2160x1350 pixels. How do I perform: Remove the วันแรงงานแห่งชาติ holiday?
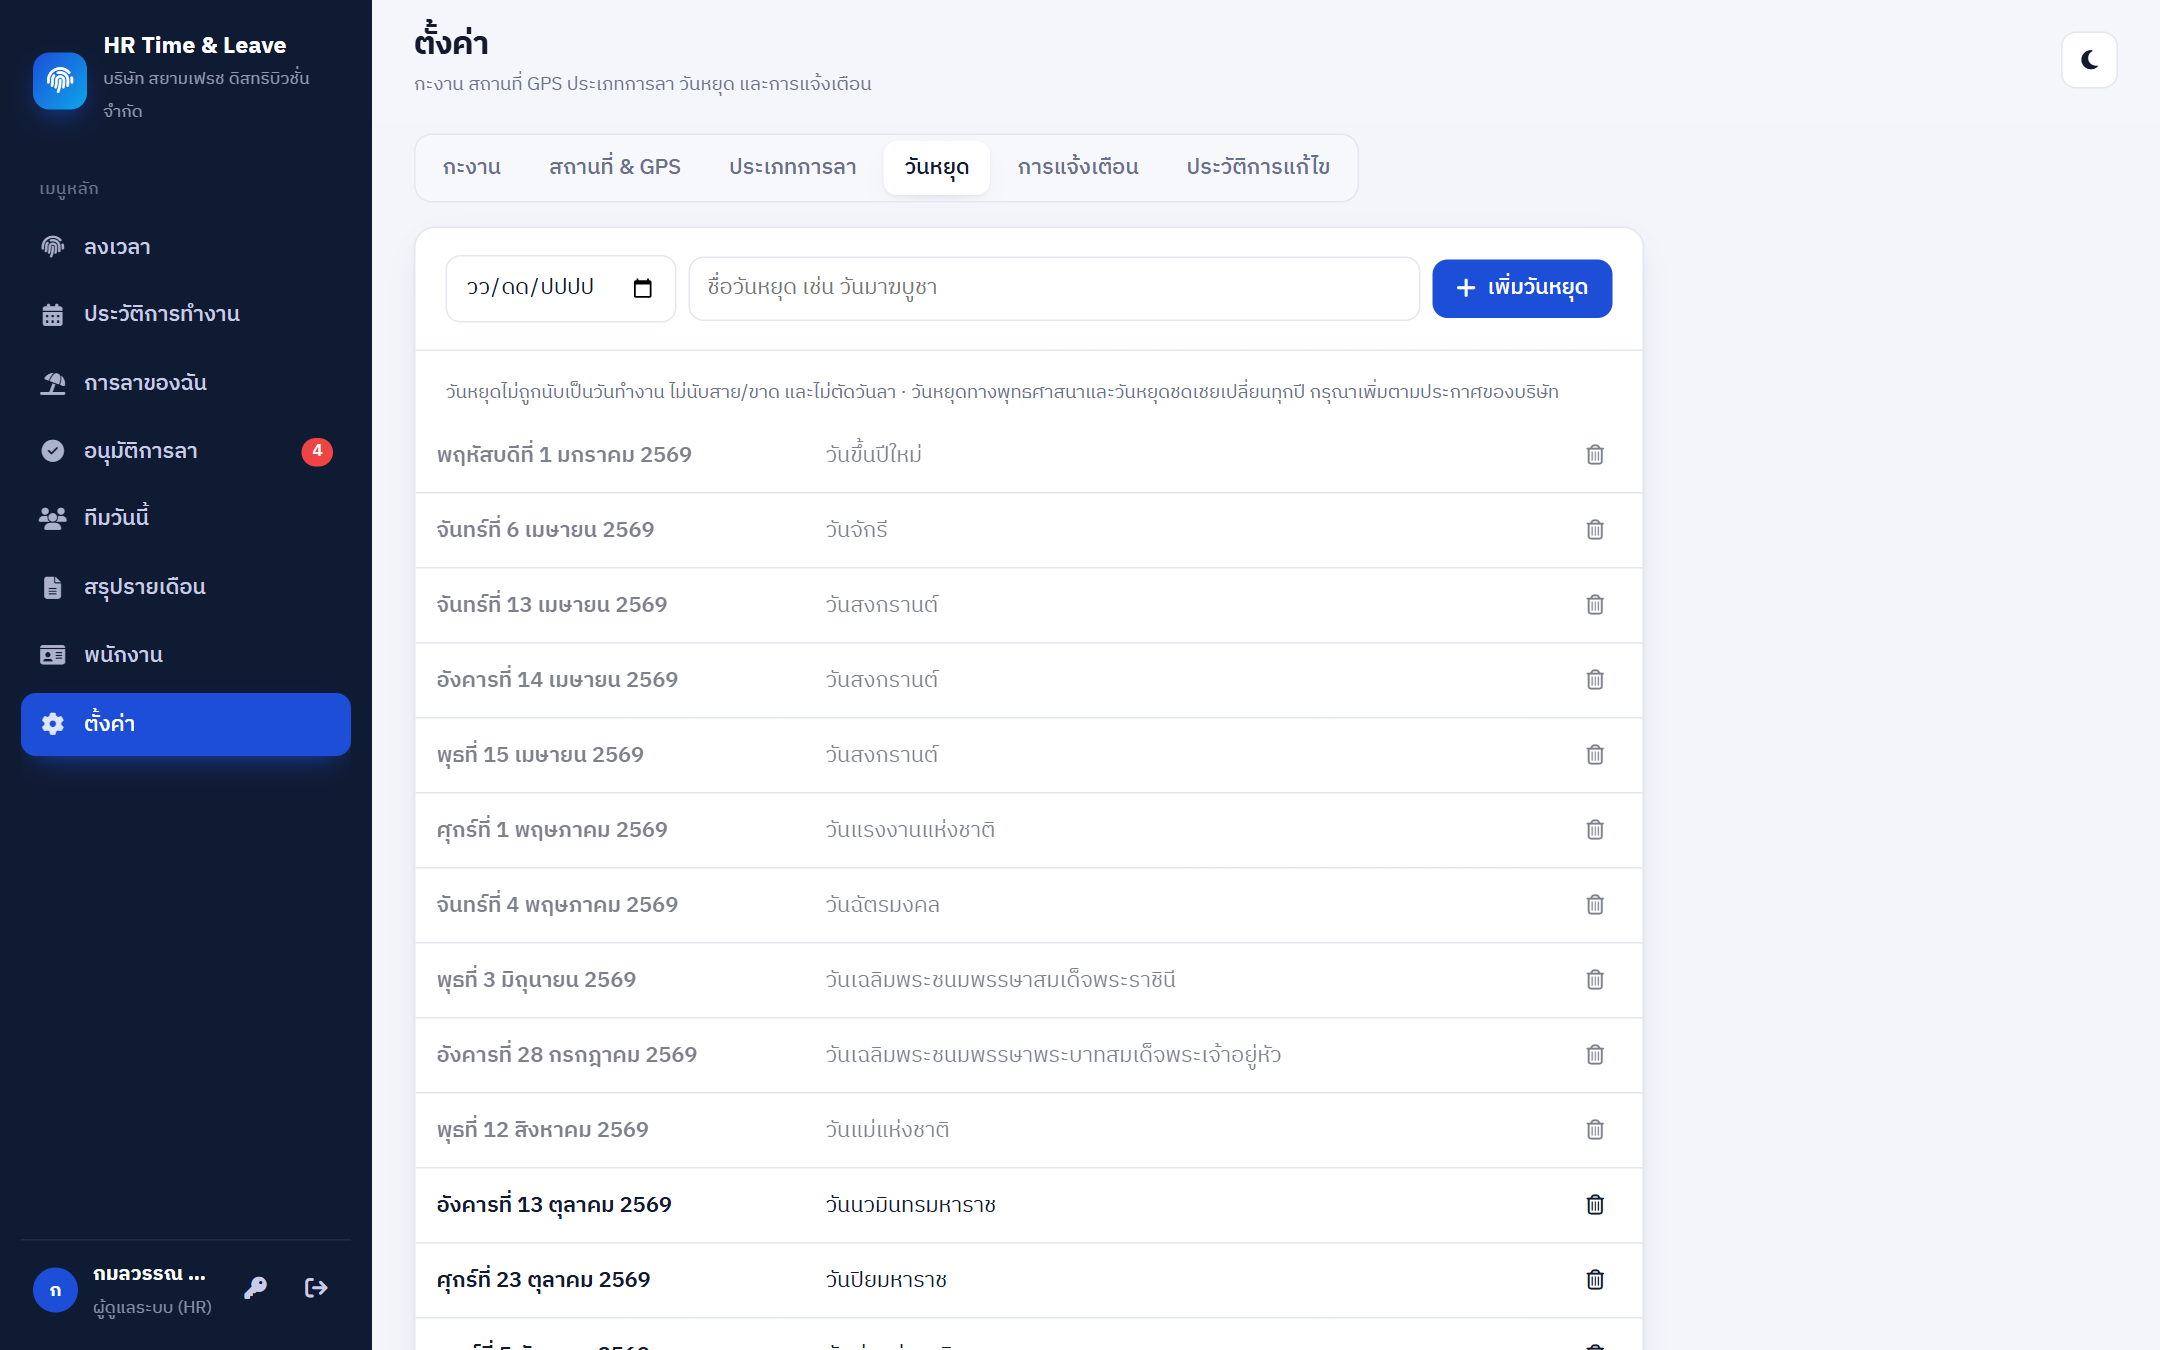click(1595, 830)
